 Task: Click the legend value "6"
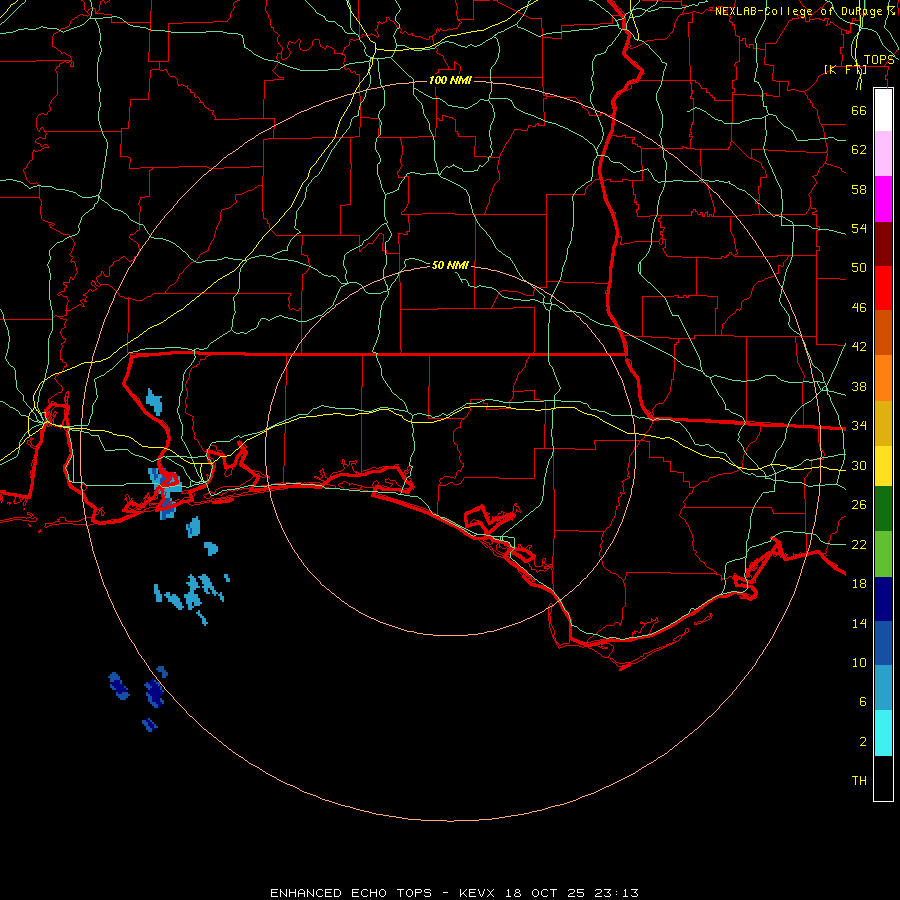pyautogui.click(x=863, y=702)
